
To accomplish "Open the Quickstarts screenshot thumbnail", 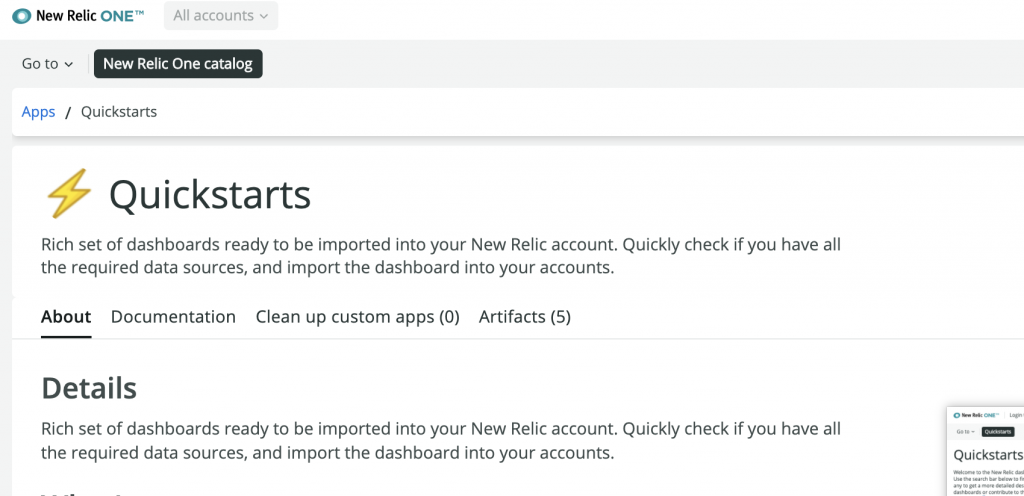I will (985, 452).
